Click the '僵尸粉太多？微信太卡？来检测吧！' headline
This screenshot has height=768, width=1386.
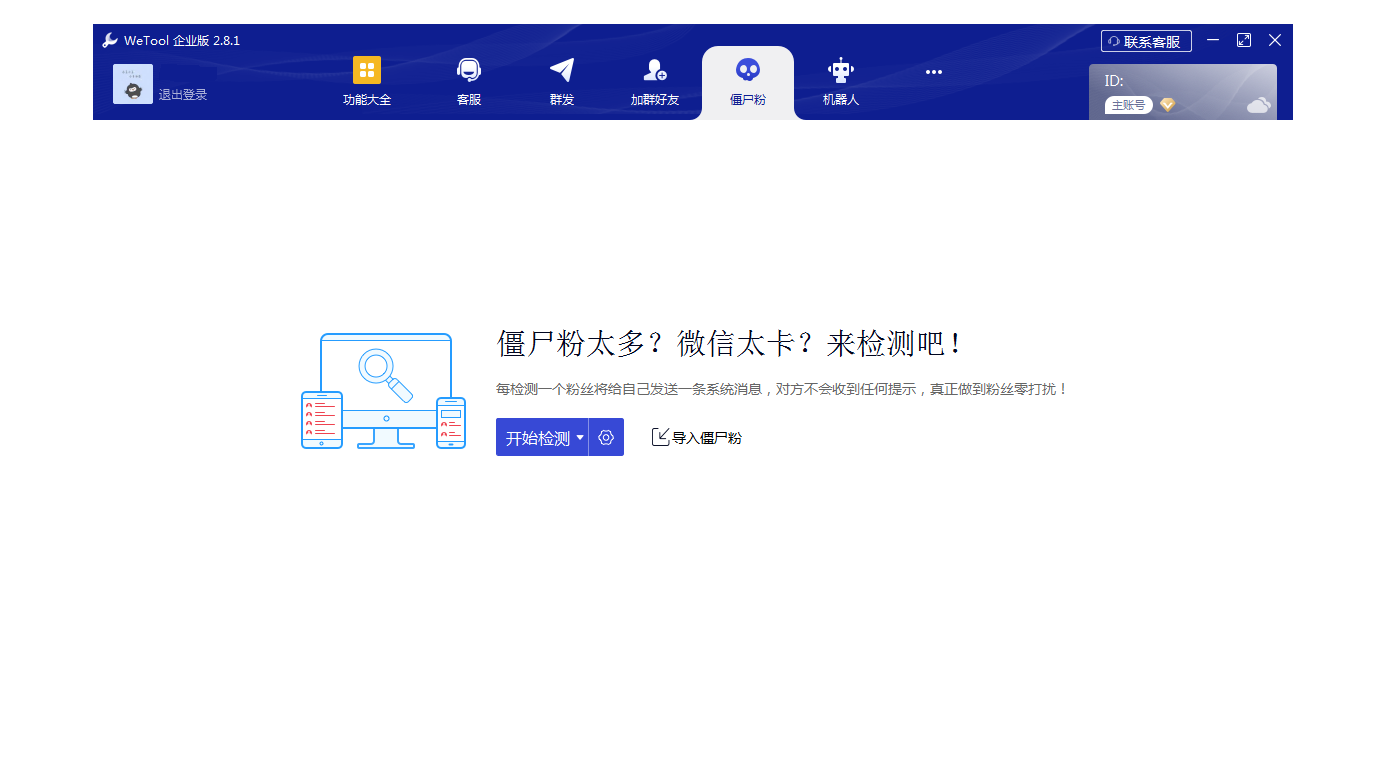click(731, 344)
